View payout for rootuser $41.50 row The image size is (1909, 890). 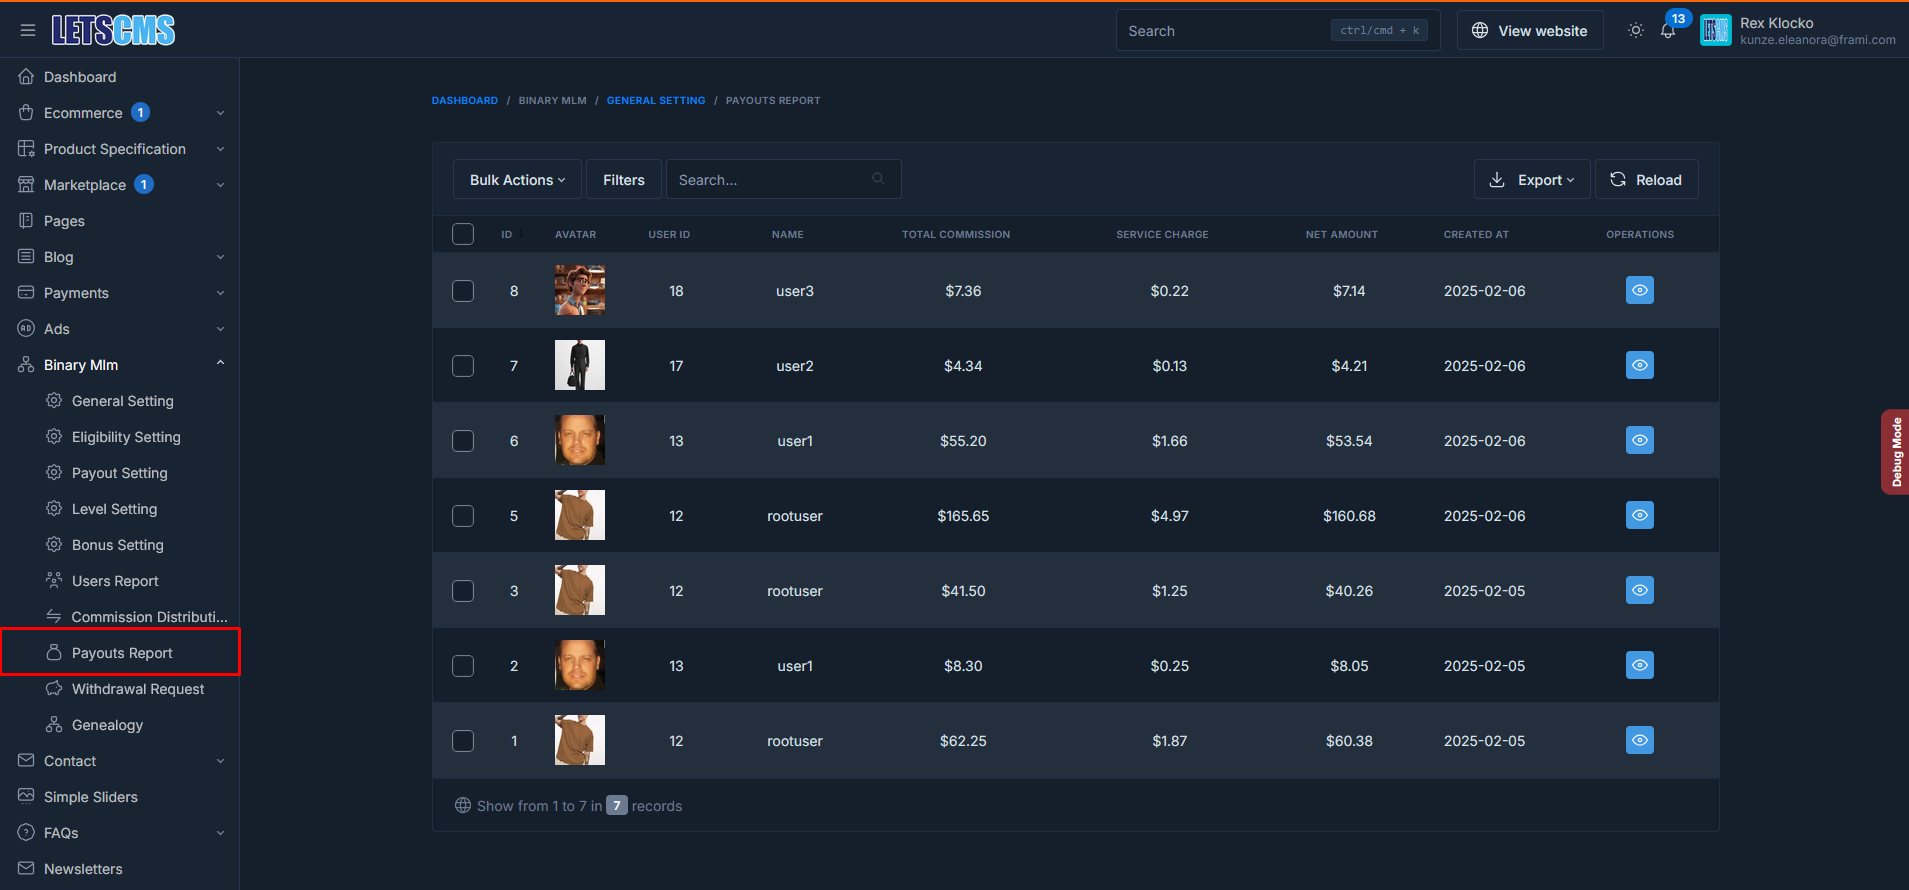[x=1639, y=590]
